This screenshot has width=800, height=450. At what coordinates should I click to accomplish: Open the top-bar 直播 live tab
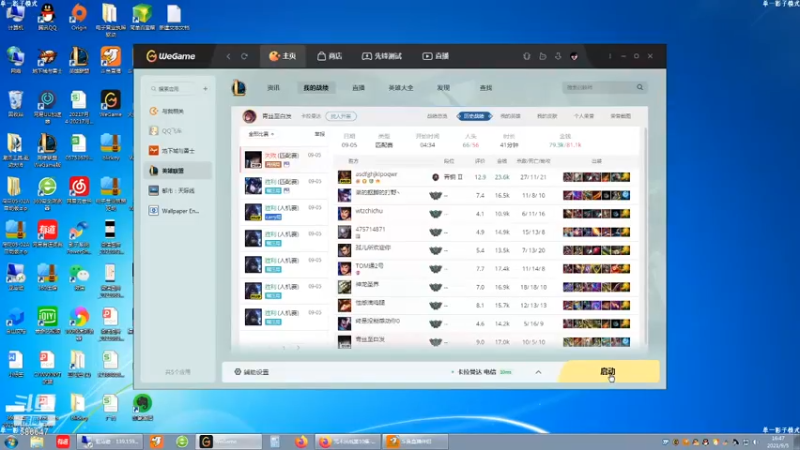(x=435, y=56)
